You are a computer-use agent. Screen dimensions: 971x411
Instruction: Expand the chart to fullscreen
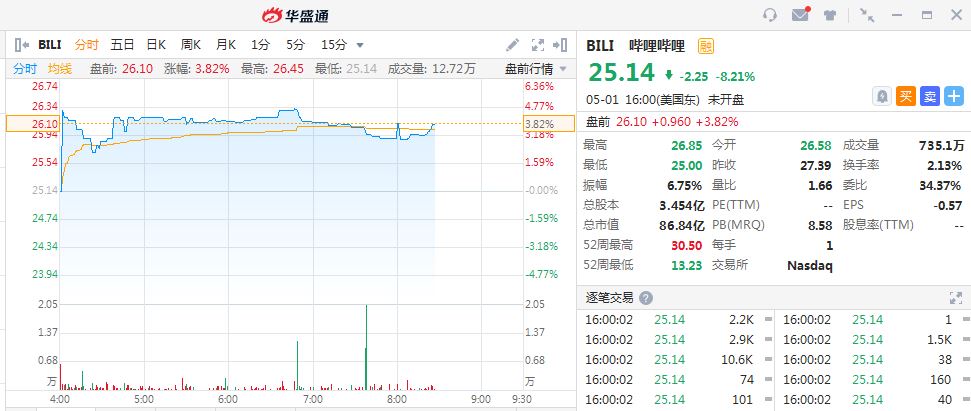pos(537,45)
